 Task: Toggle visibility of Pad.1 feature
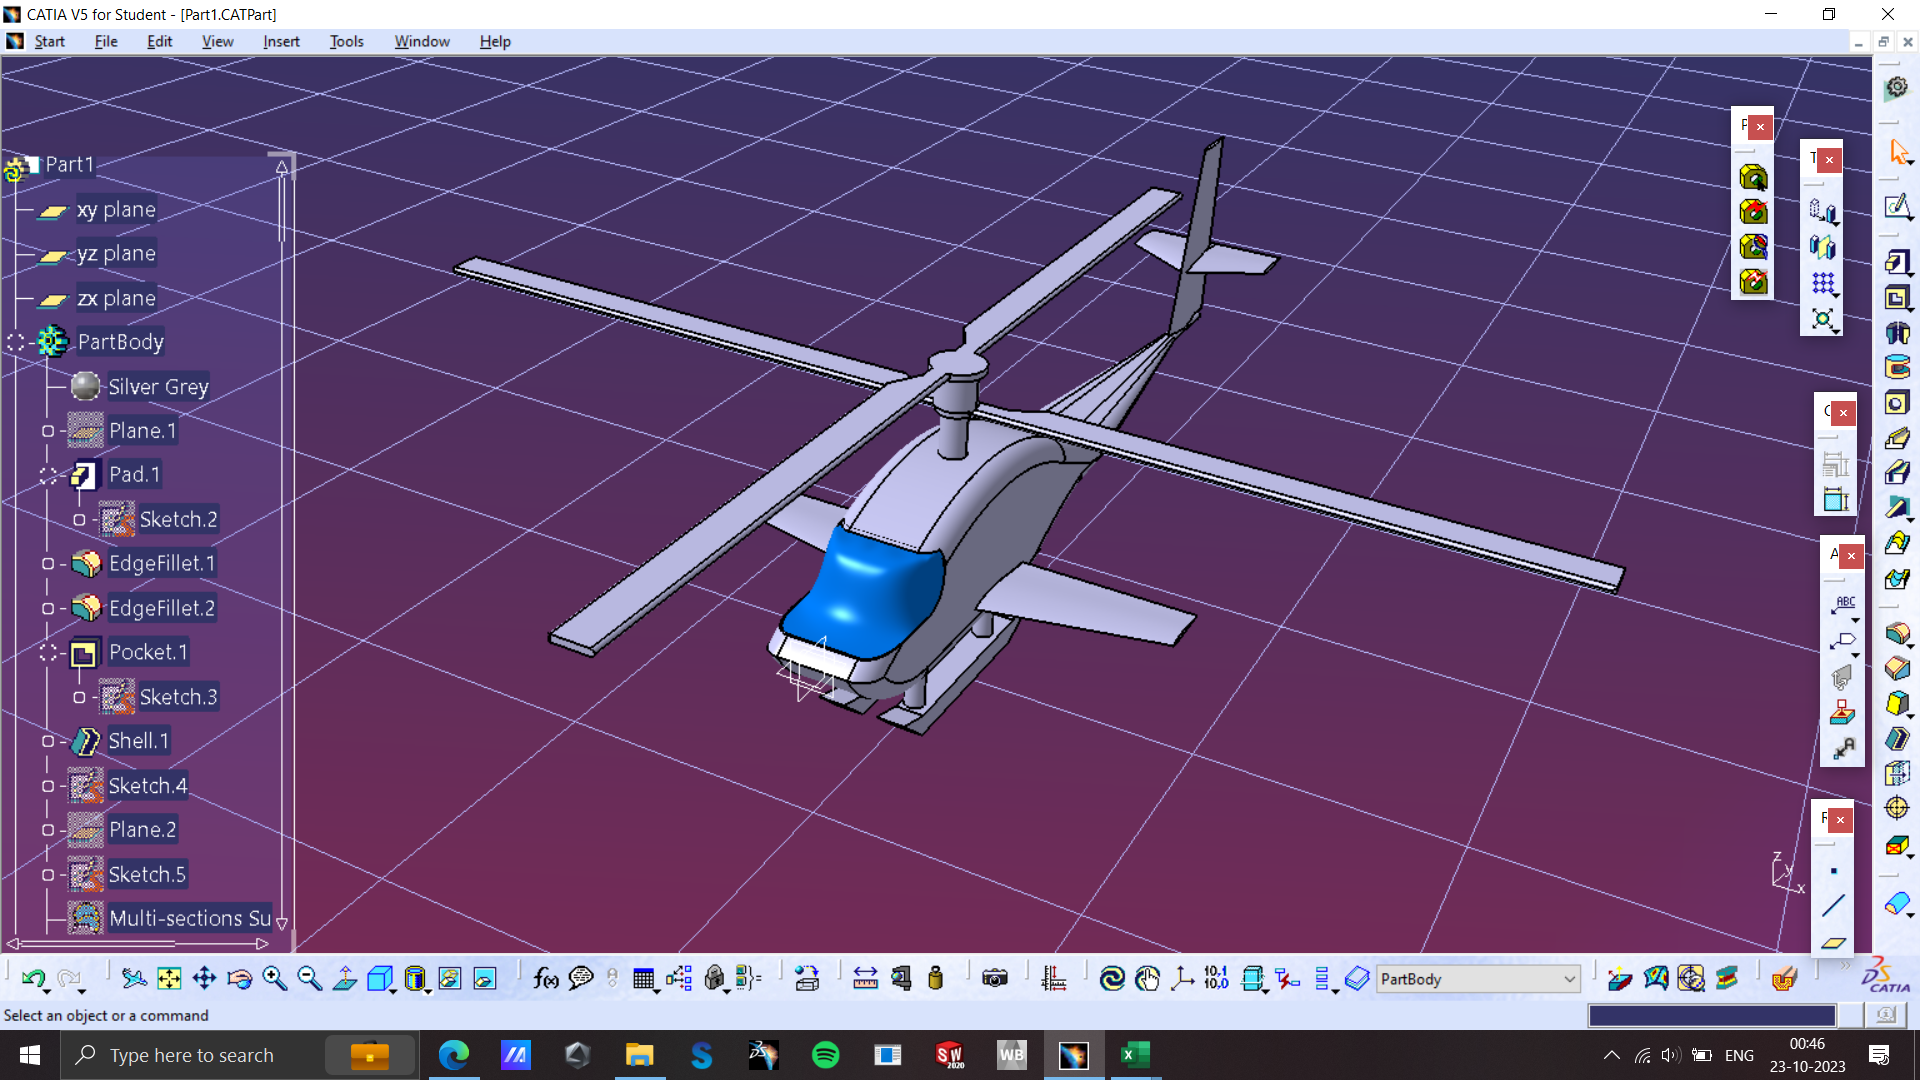click(x=41, y=475)
